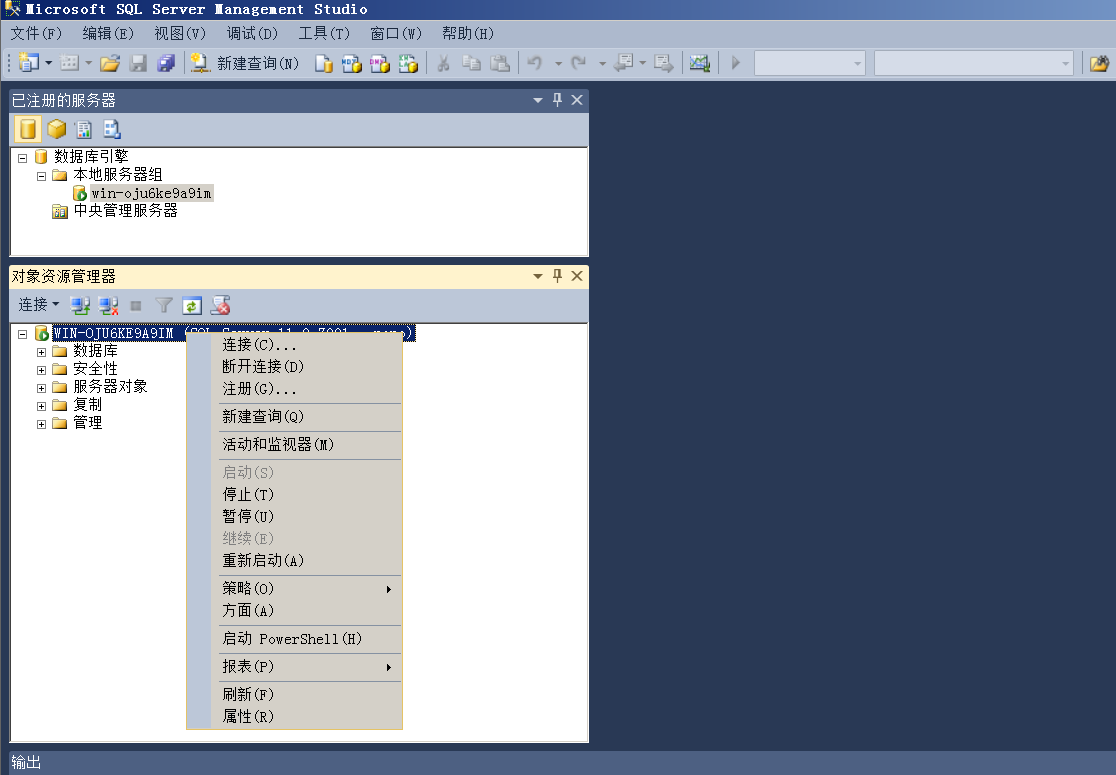
Task: Click the Refresh icon in Object Explorer toolbar
Action: 192,306
